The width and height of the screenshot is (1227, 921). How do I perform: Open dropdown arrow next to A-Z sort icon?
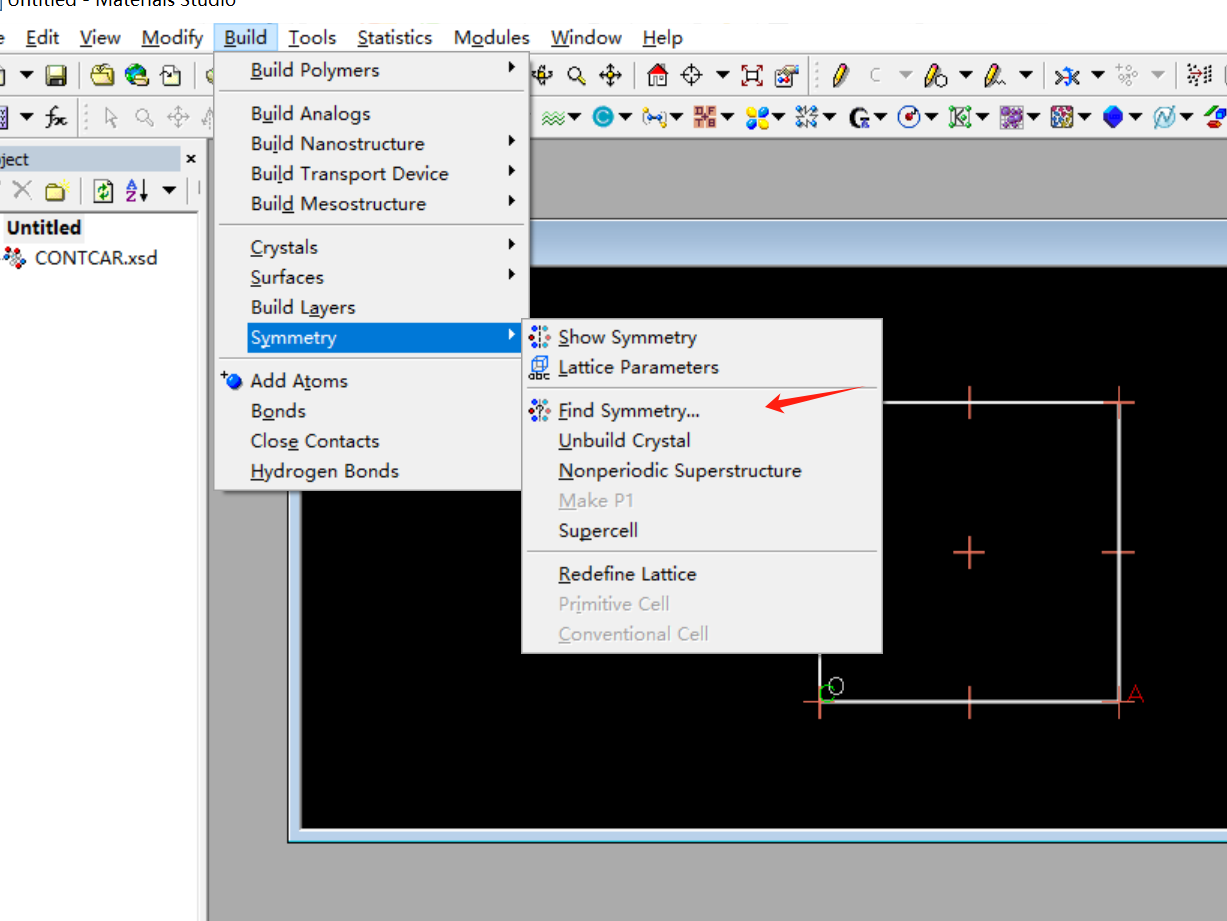(x=168, y=190)
